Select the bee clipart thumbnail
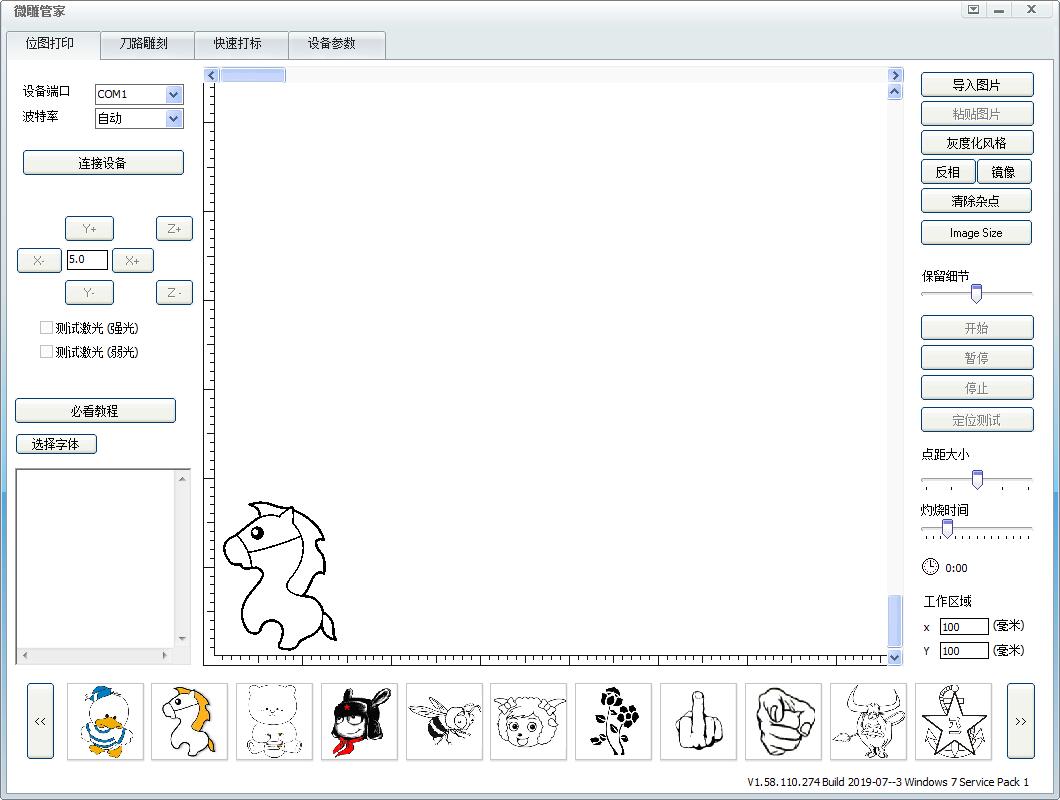The height and width of the screenshot is (800, 1060). 443,721
